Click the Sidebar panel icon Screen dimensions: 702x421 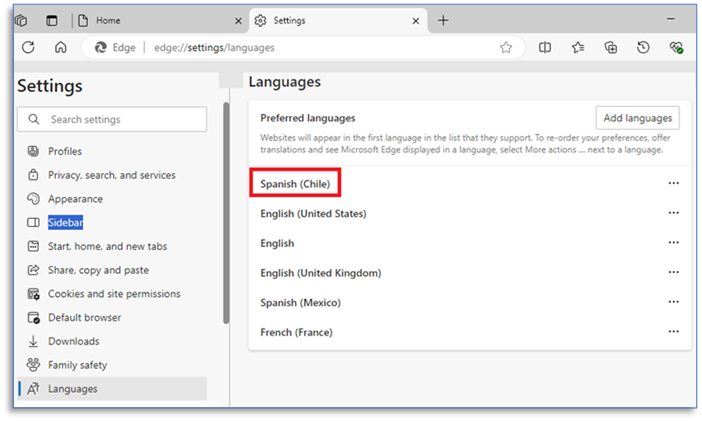pos(34,223)
